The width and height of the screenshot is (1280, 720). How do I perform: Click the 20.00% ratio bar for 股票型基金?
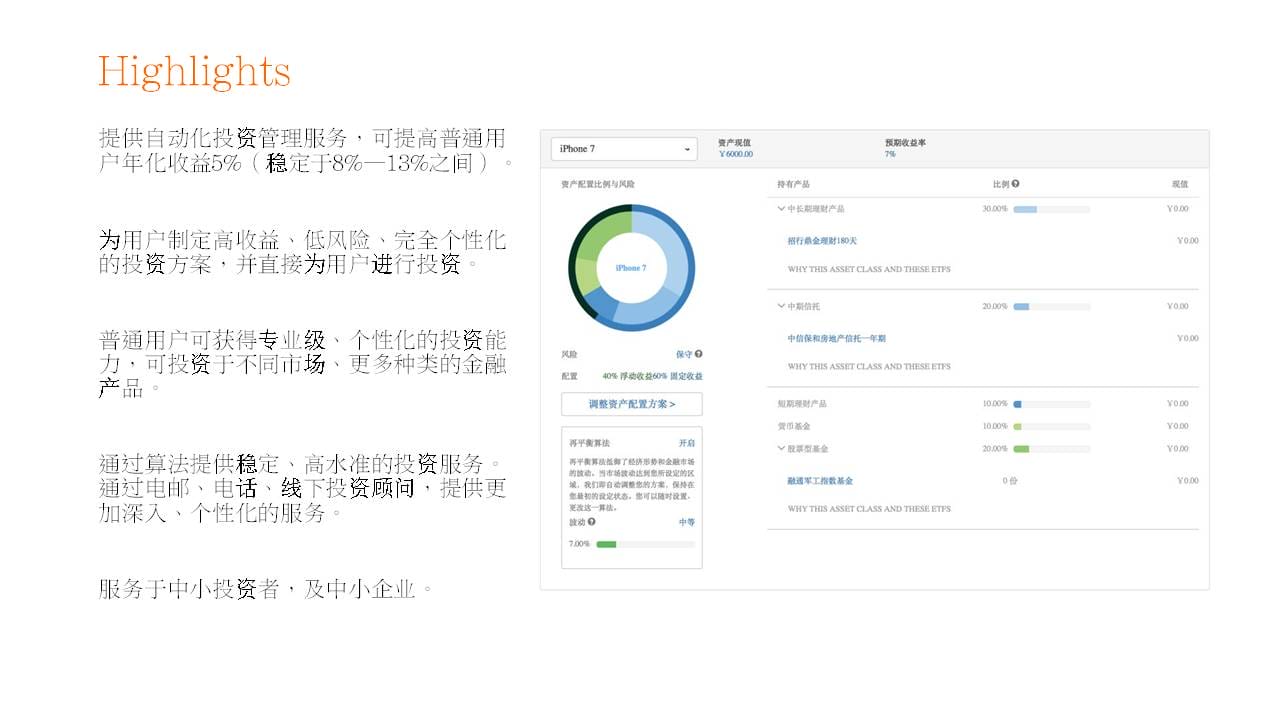[x=1051, y=449]
